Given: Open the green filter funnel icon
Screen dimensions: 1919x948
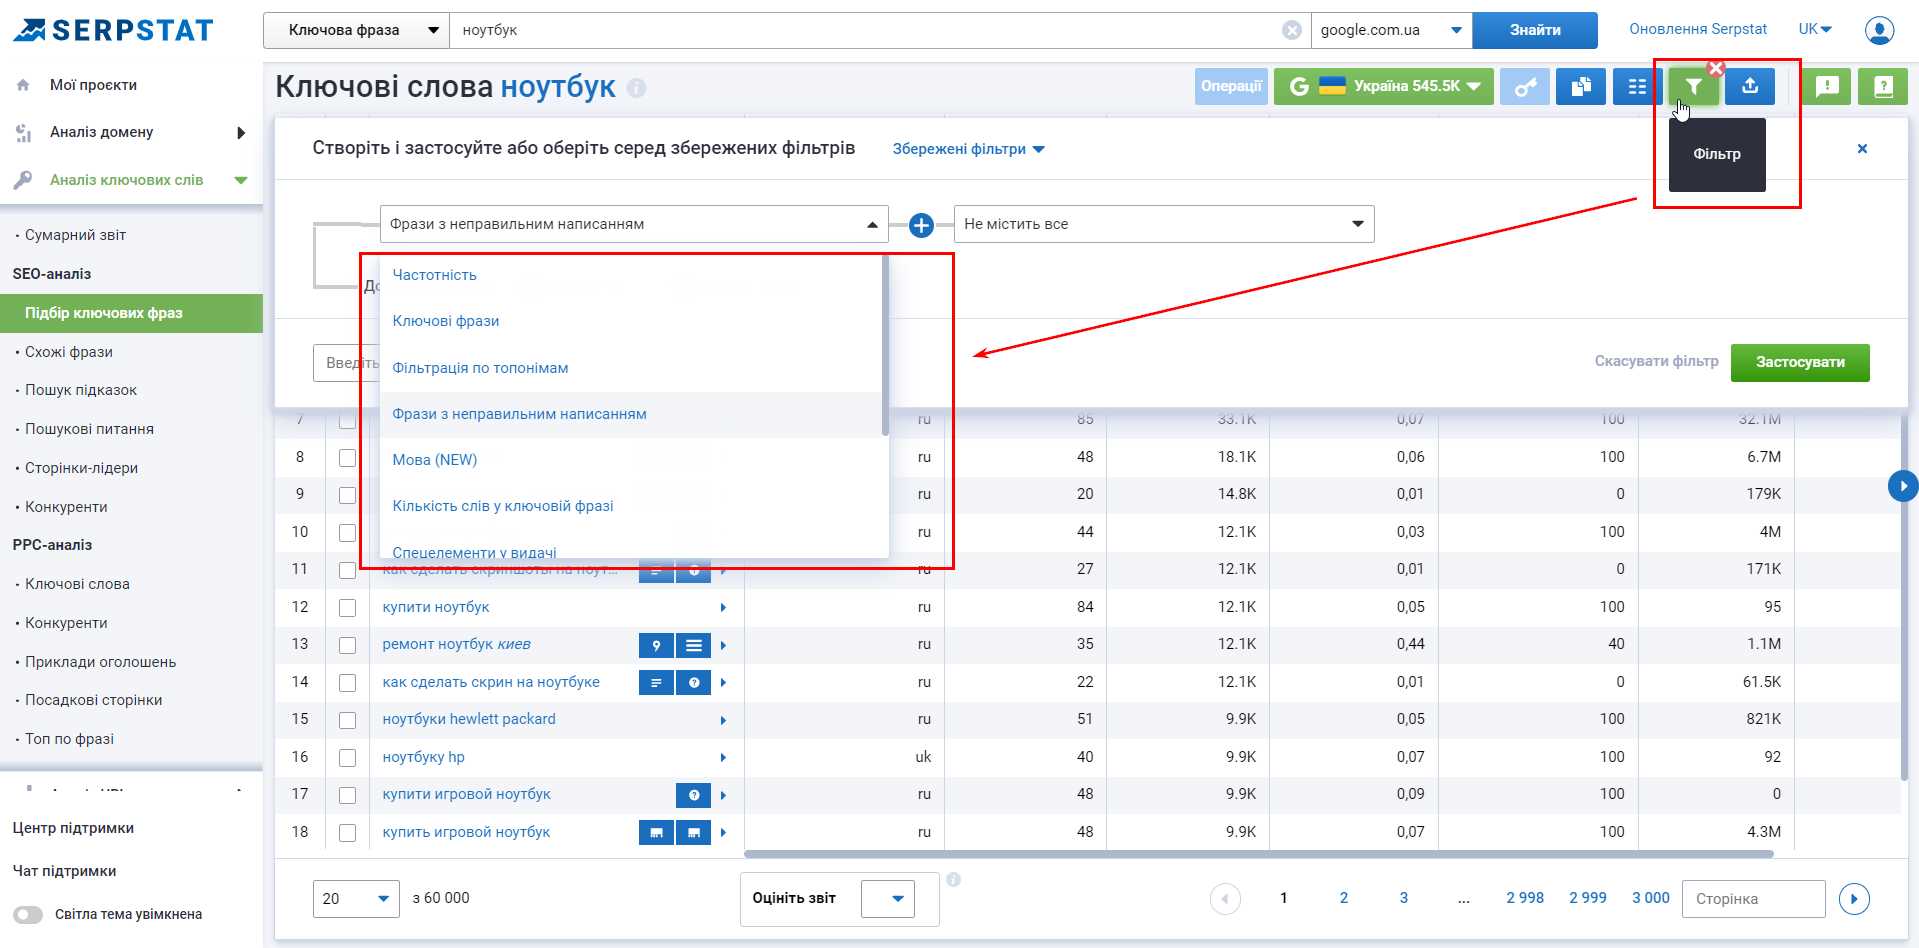Looking at the screenshot, I should click(x=1693, y=87).
